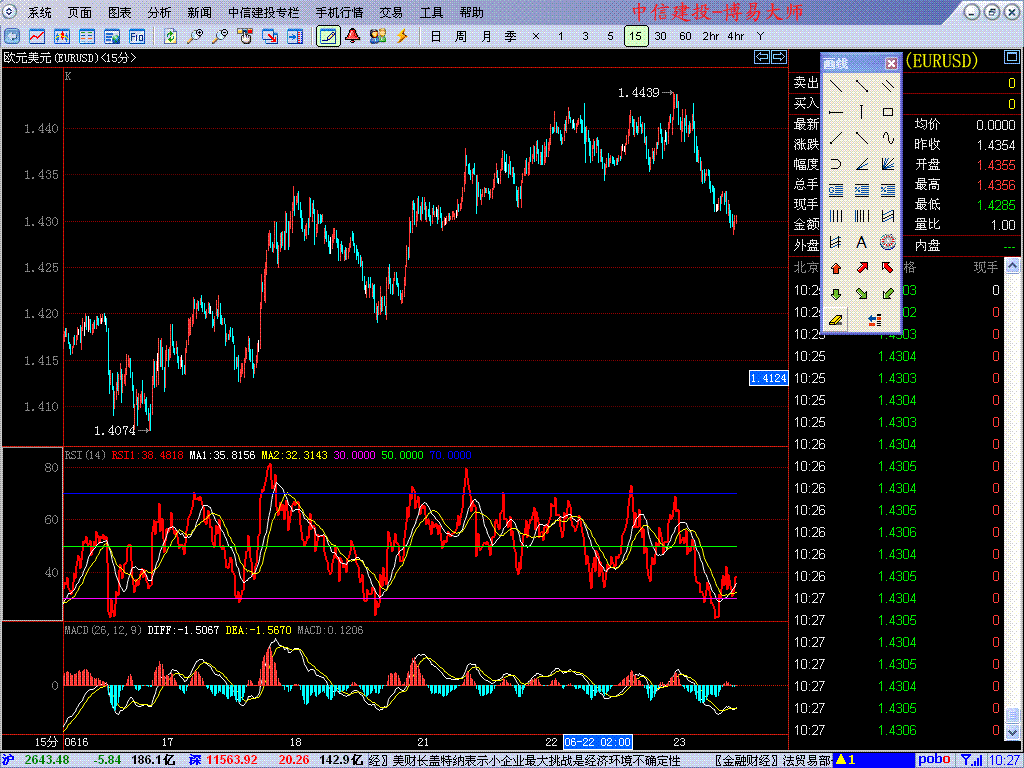
Task: Switch to monthly (月) period
Action: point(486,37)
